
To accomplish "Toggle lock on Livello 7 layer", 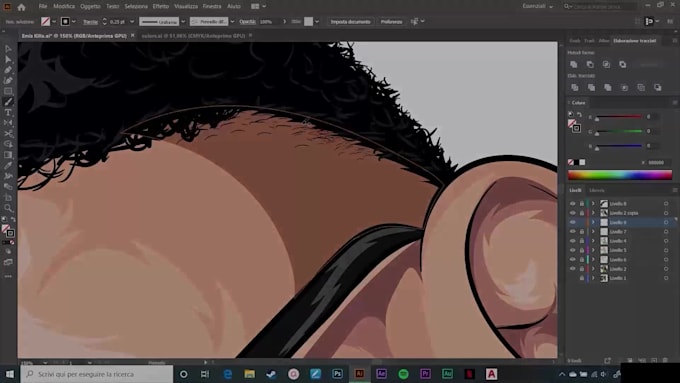I will click(582, 232).
